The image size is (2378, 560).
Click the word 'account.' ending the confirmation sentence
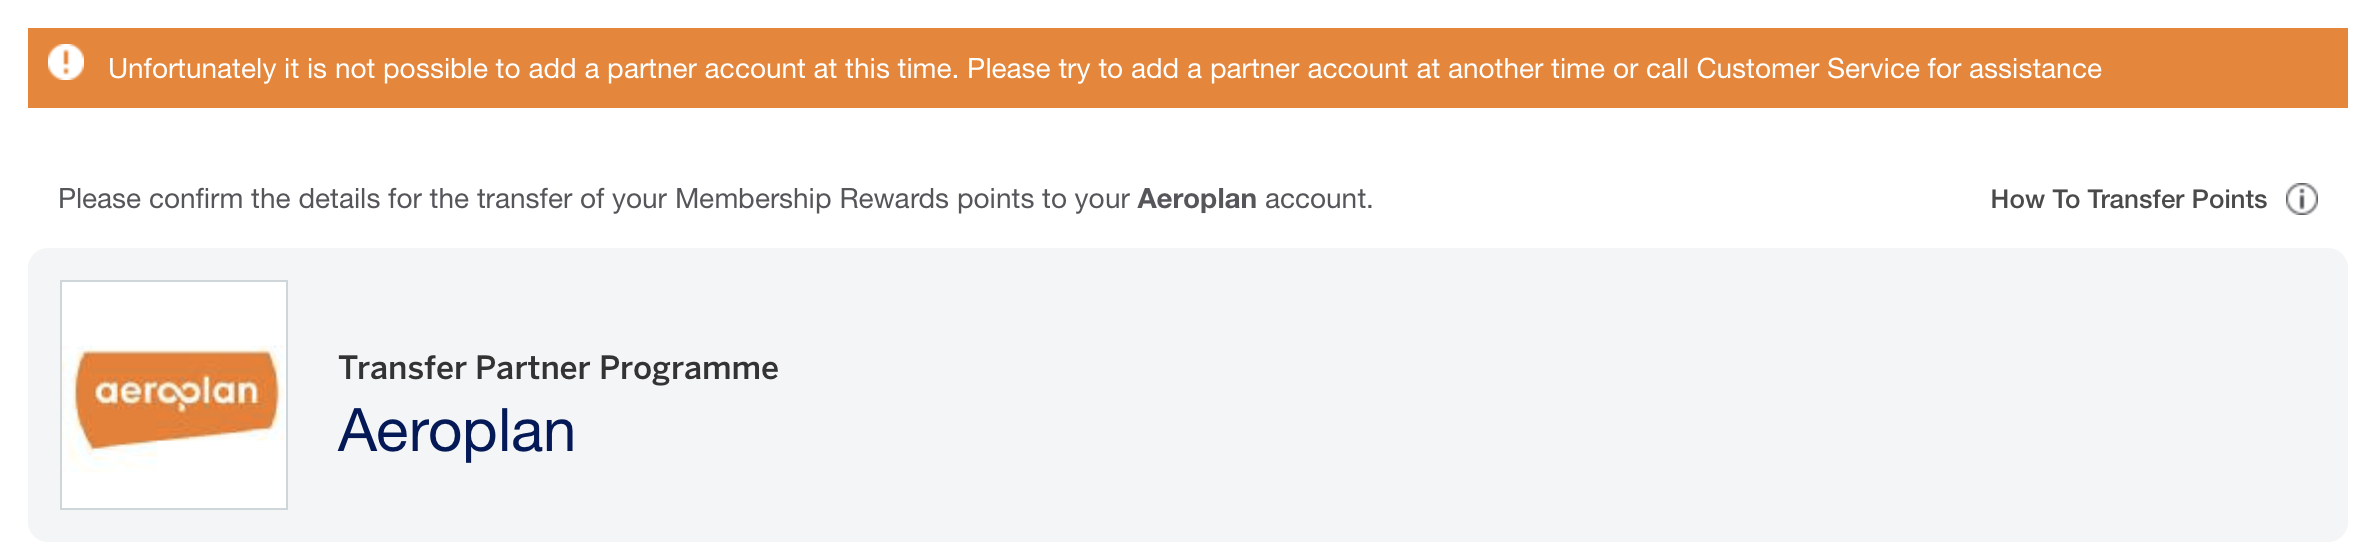tap(1319, 199)
